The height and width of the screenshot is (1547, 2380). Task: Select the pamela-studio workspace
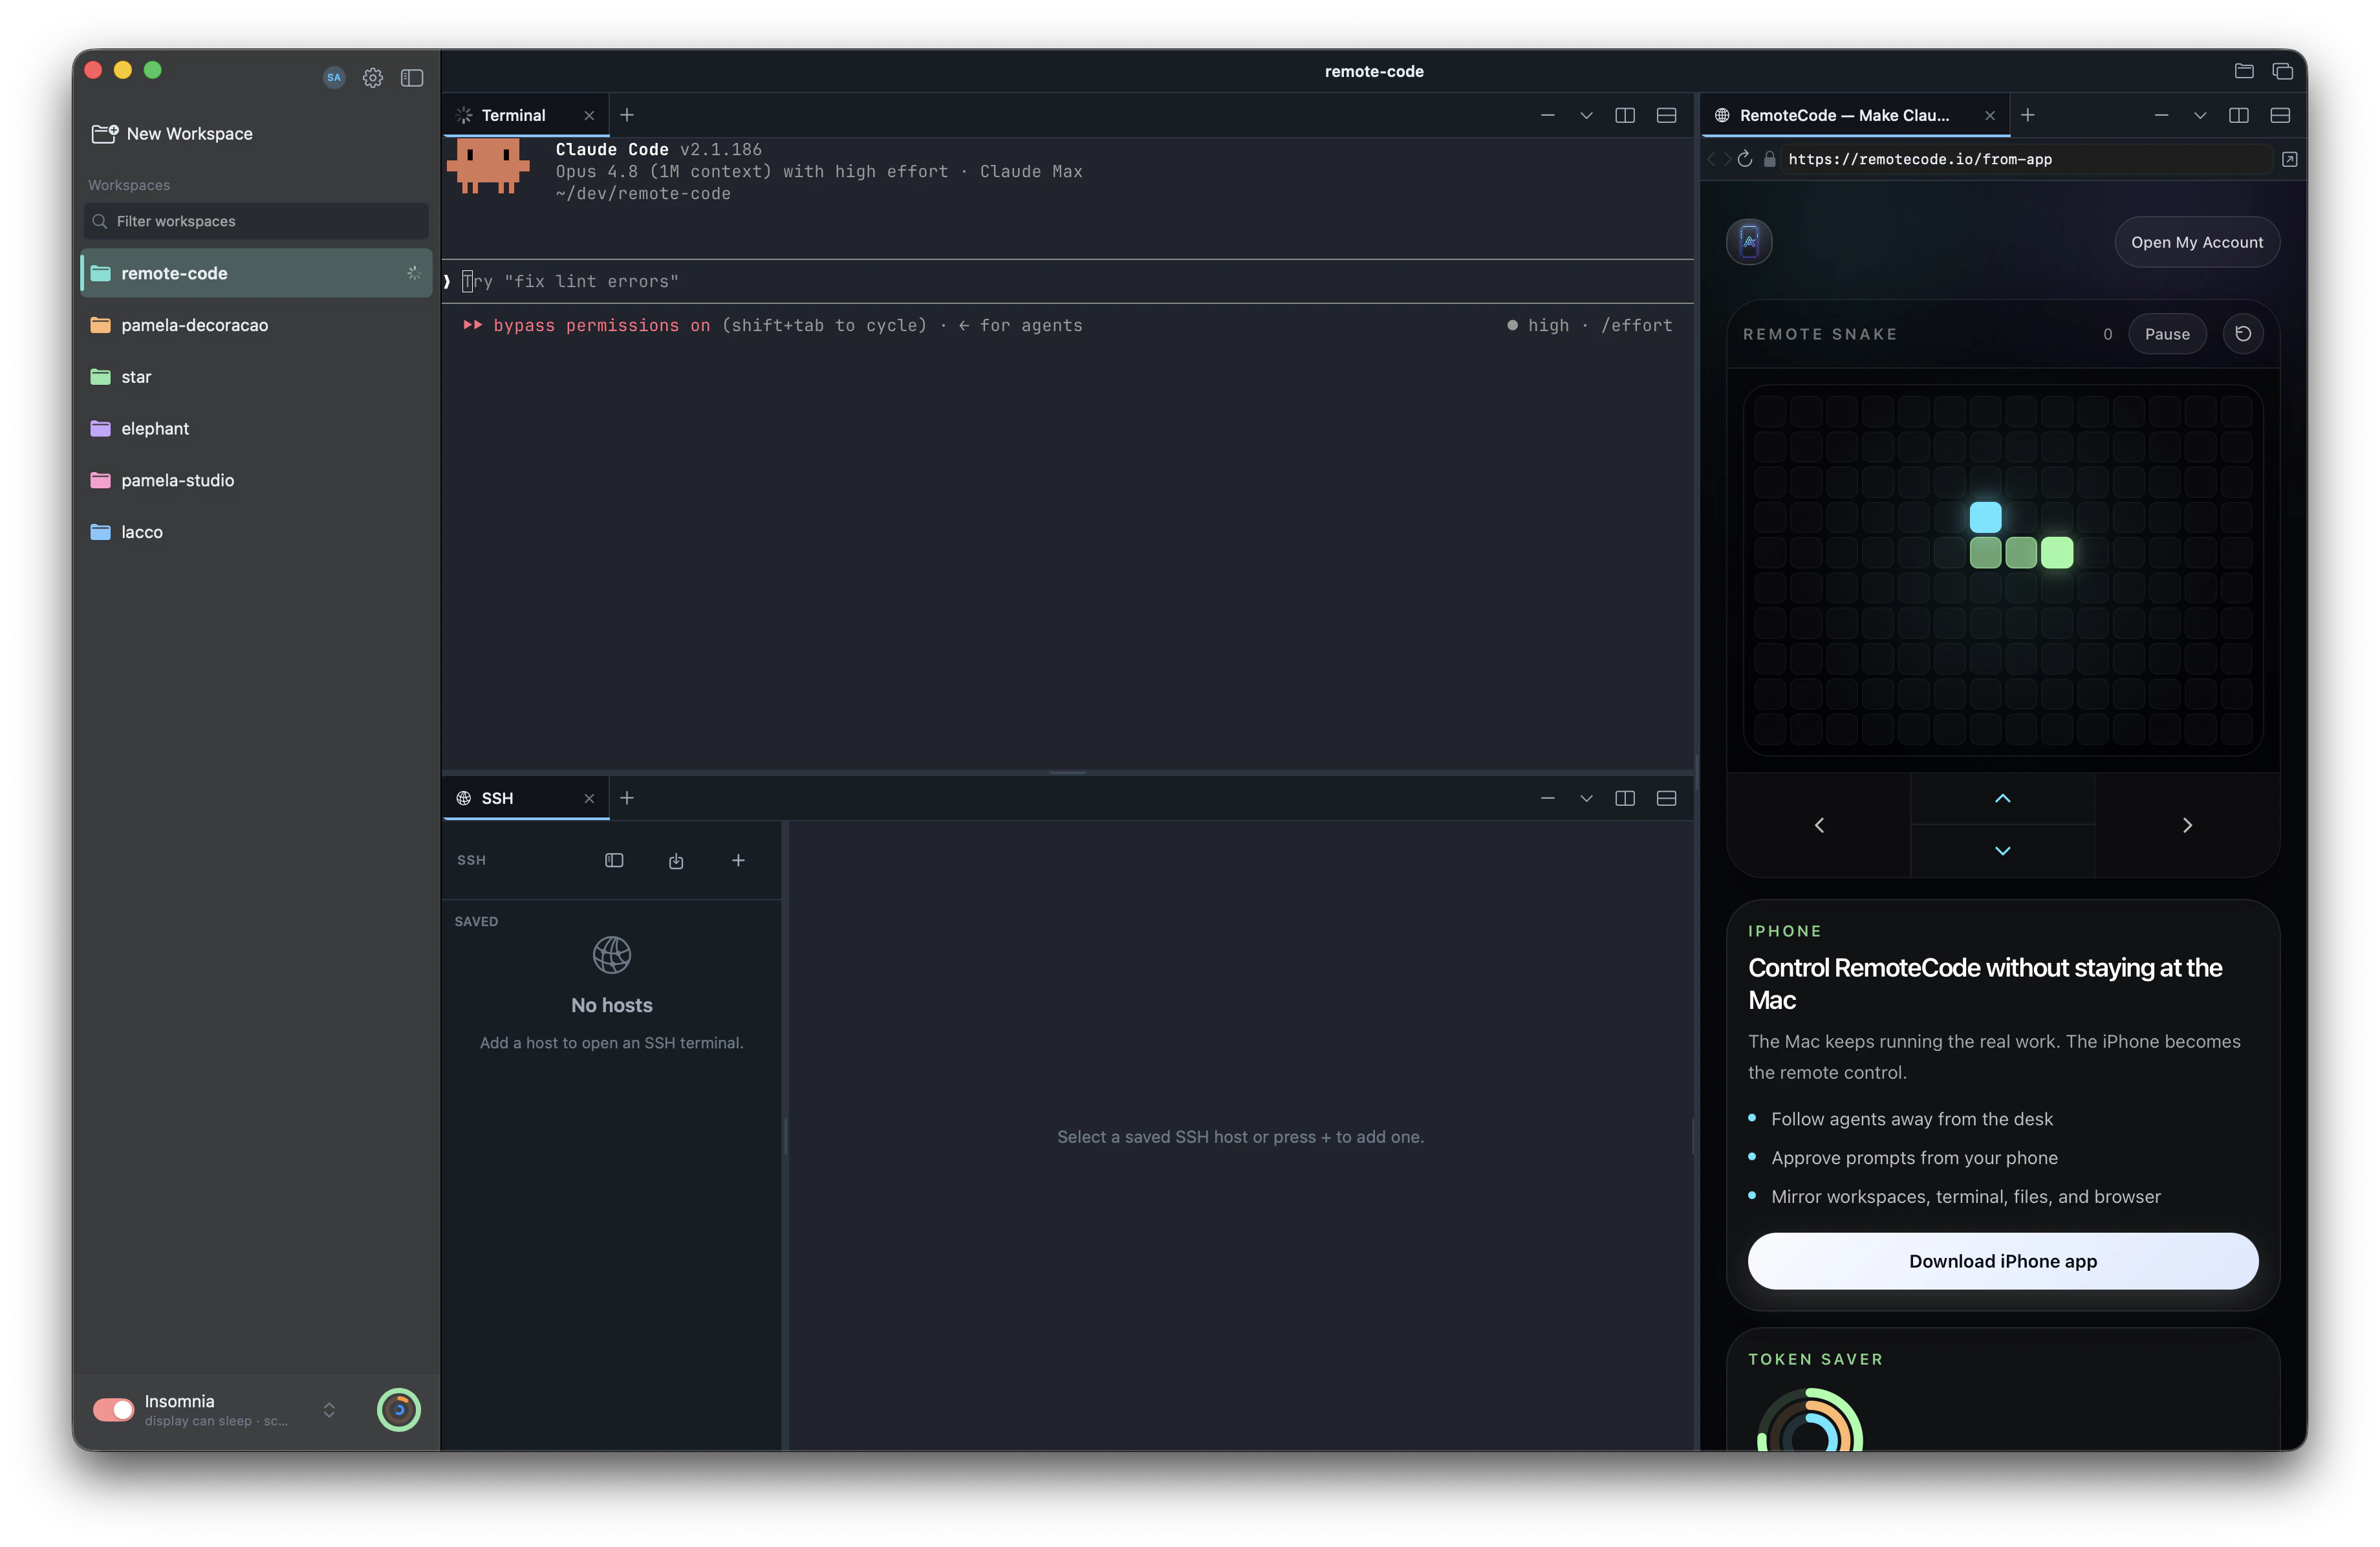(256, 480)
